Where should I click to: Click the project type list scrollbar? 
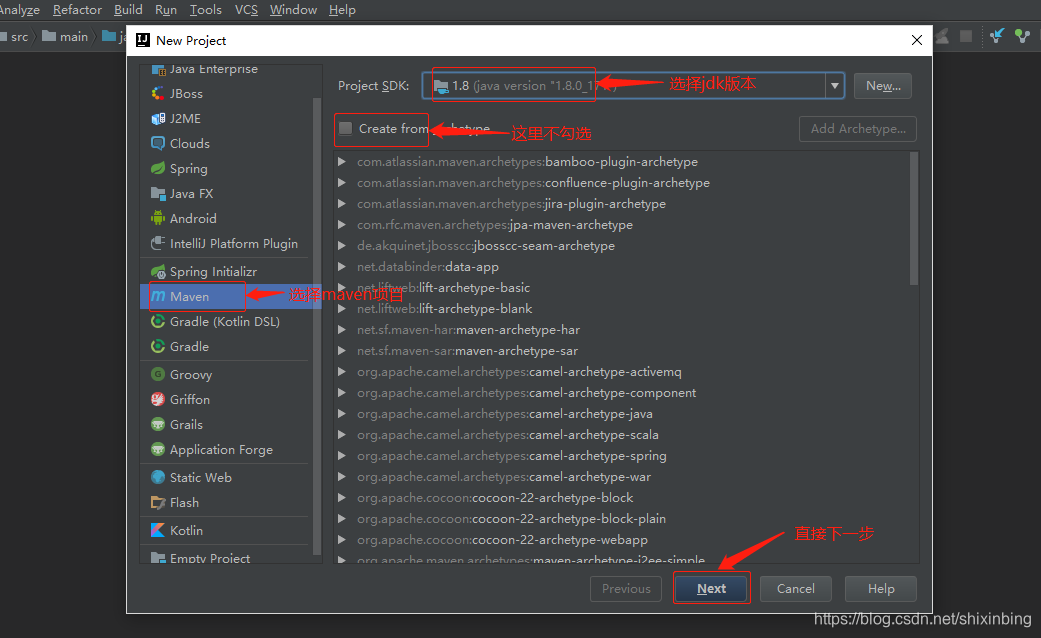point(317,325)
